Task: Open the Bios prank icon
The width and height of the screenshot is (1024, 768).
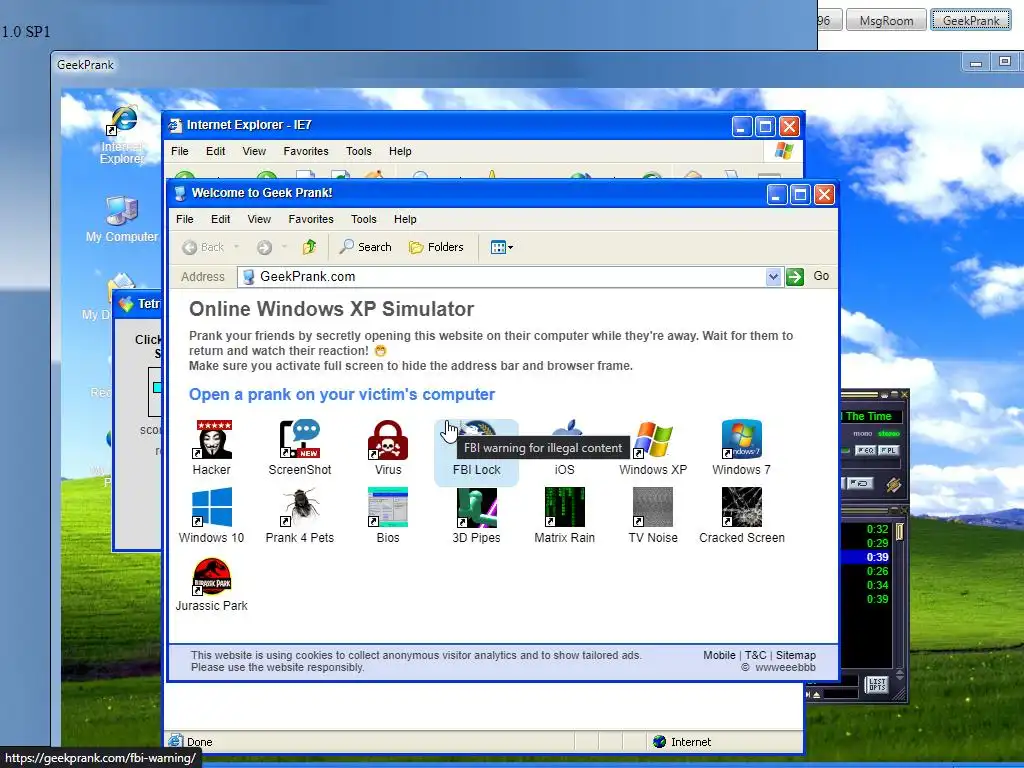Action: click(x=388, y=515)
